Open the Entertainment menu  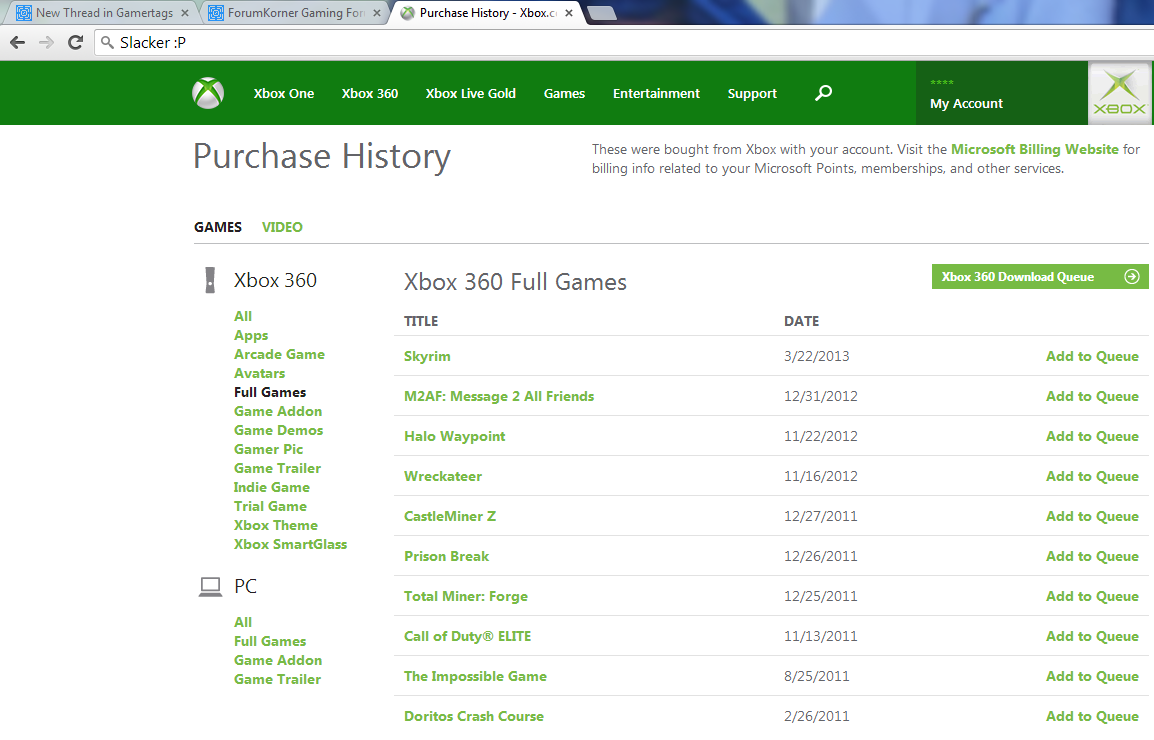pyautogui.click(x=656, y=94)
